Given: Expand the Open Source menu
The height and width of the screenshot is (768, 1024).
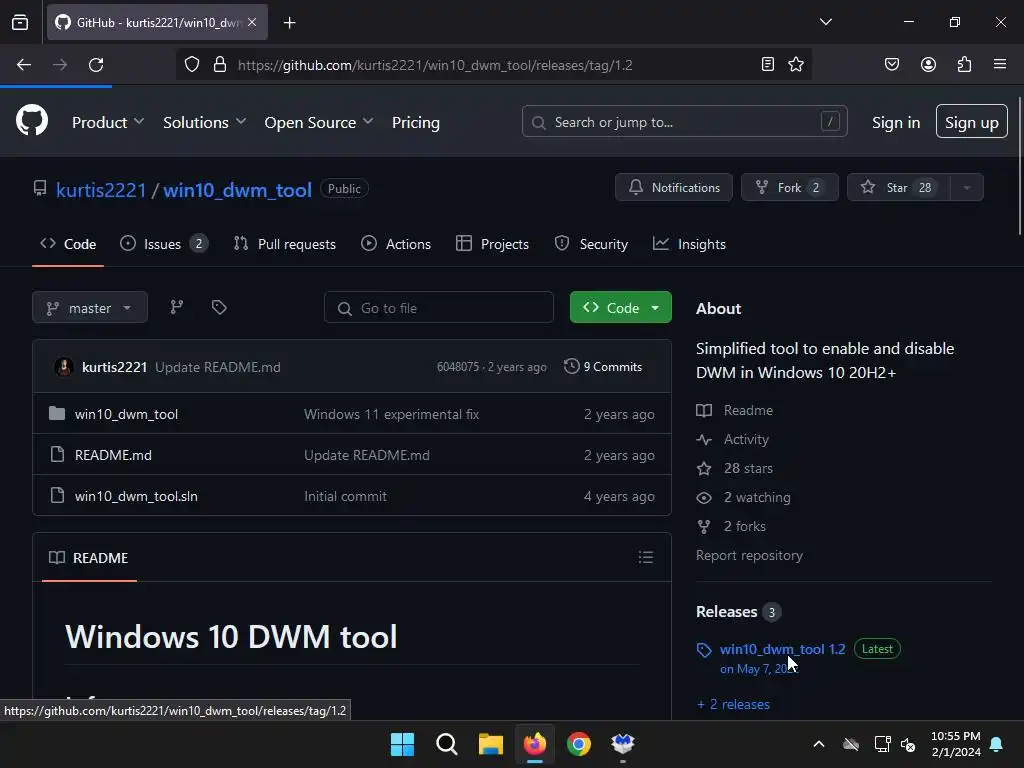Looking at the screenshot, I should 319,122.
